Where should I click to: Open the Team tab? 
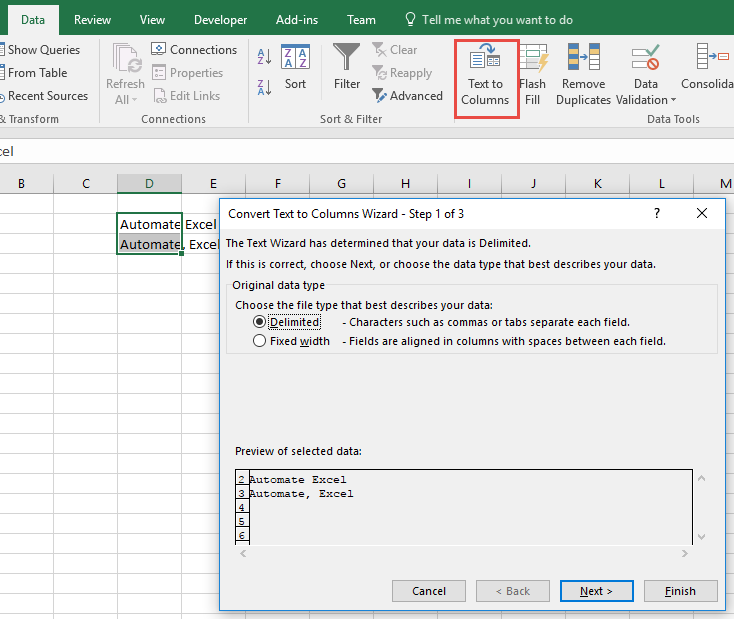(x=361, y=20)
